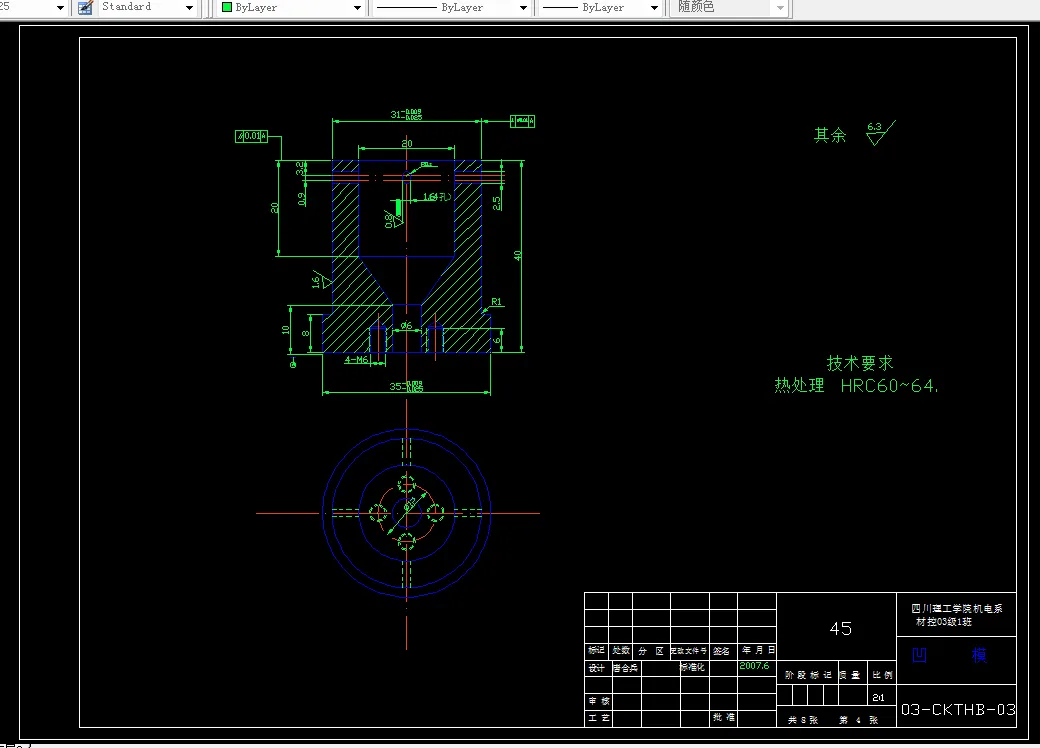Click the 第4张 sheet number text
The width and height of the screenshot is (1040, 748).
pos(859,720)
